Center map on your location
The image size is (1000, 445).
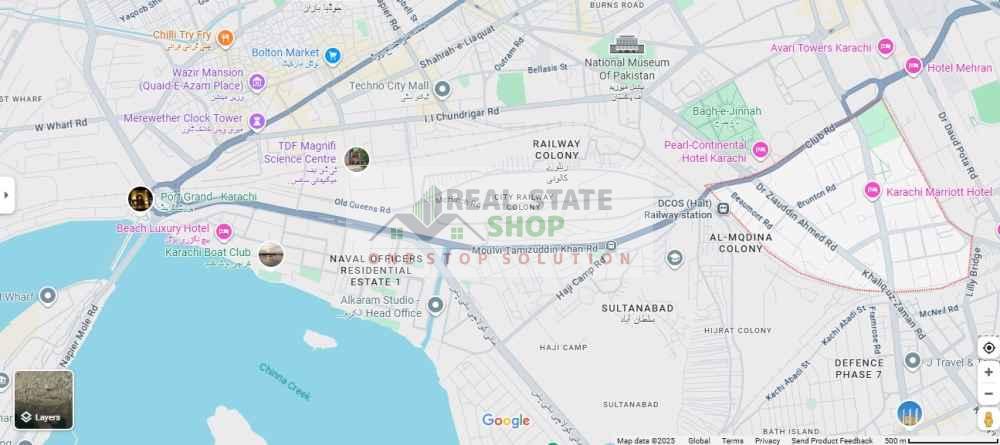989,348
